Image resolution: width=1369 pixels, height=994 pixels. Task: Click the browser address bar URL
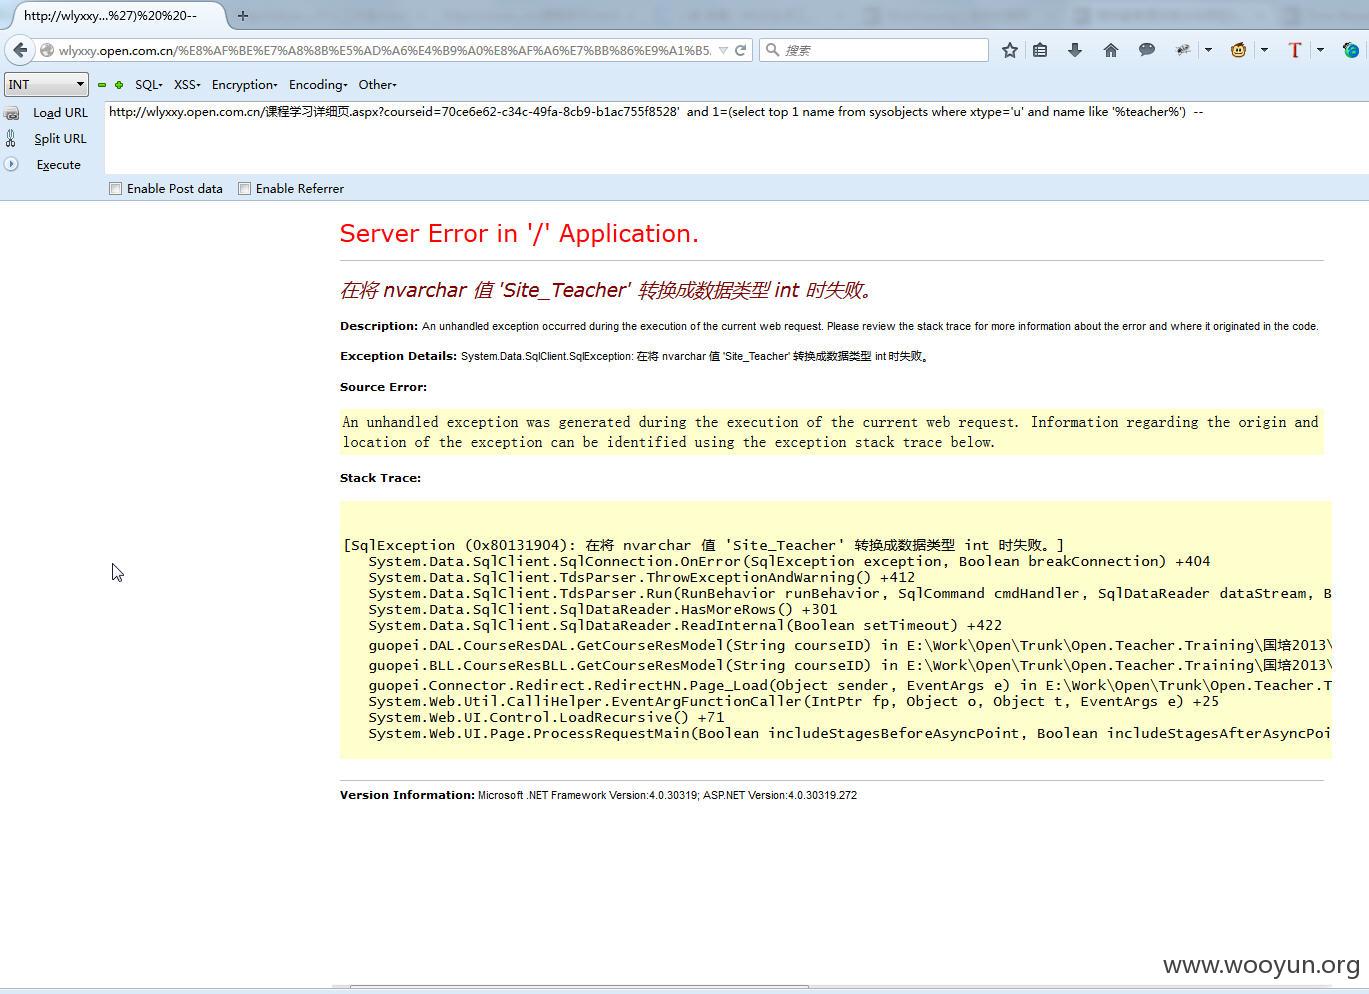click(384, 50)
